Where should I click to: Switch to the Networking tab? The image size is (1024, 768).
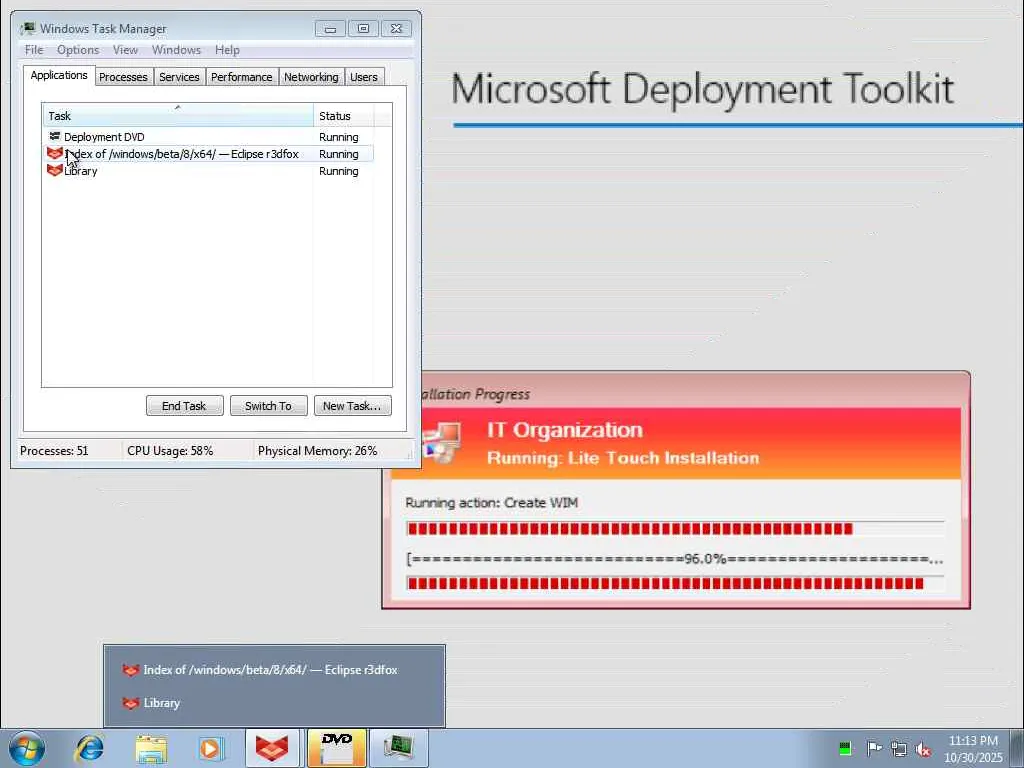(311, 77)
